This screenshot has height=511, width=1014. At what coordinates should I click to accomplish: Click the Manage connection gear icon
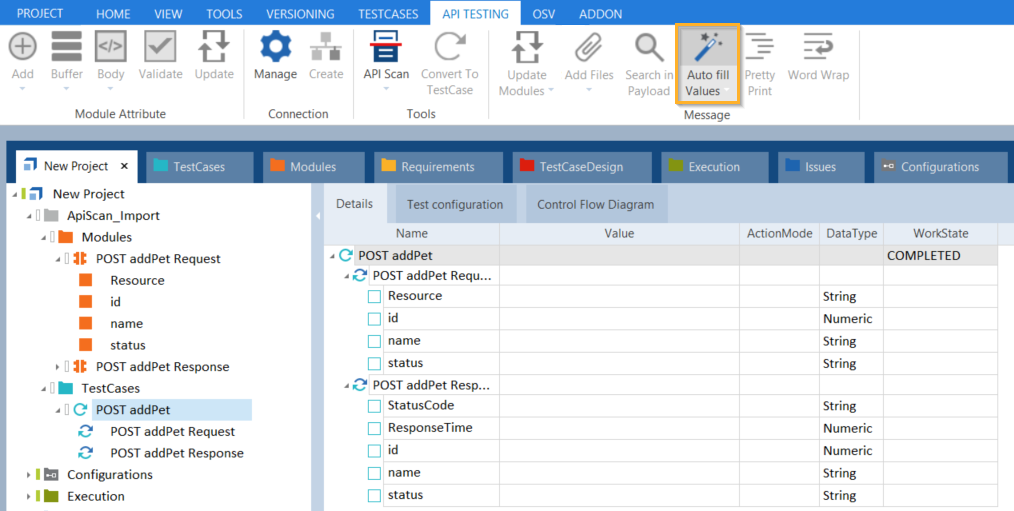click(275, 48)
